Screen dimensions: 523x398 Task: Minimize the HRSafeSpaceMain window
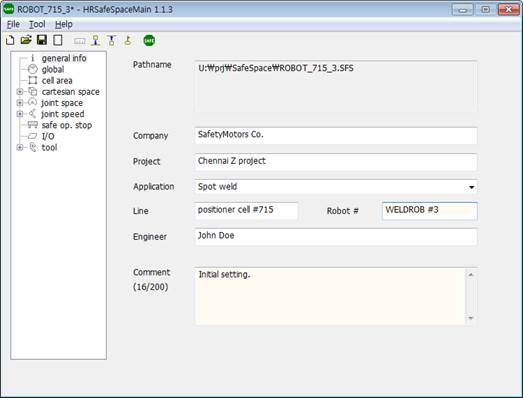462,10
